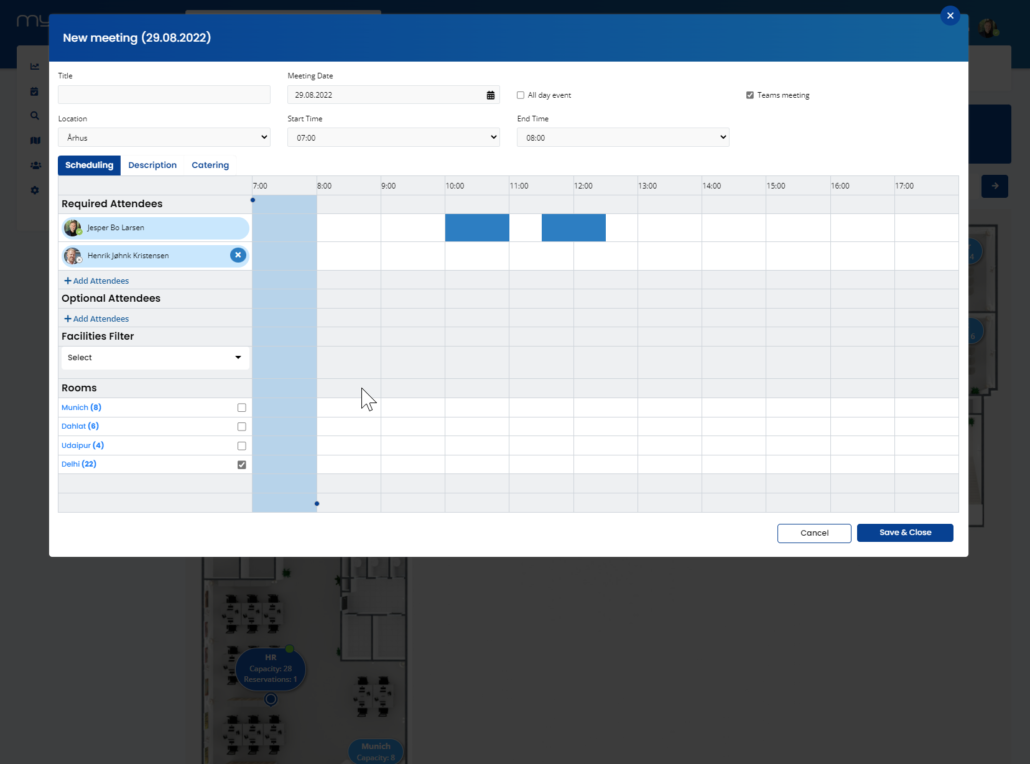Check the Udaipur room checkbox
This screenshot has height=764, width=1030.
click(x=242, y=445)
